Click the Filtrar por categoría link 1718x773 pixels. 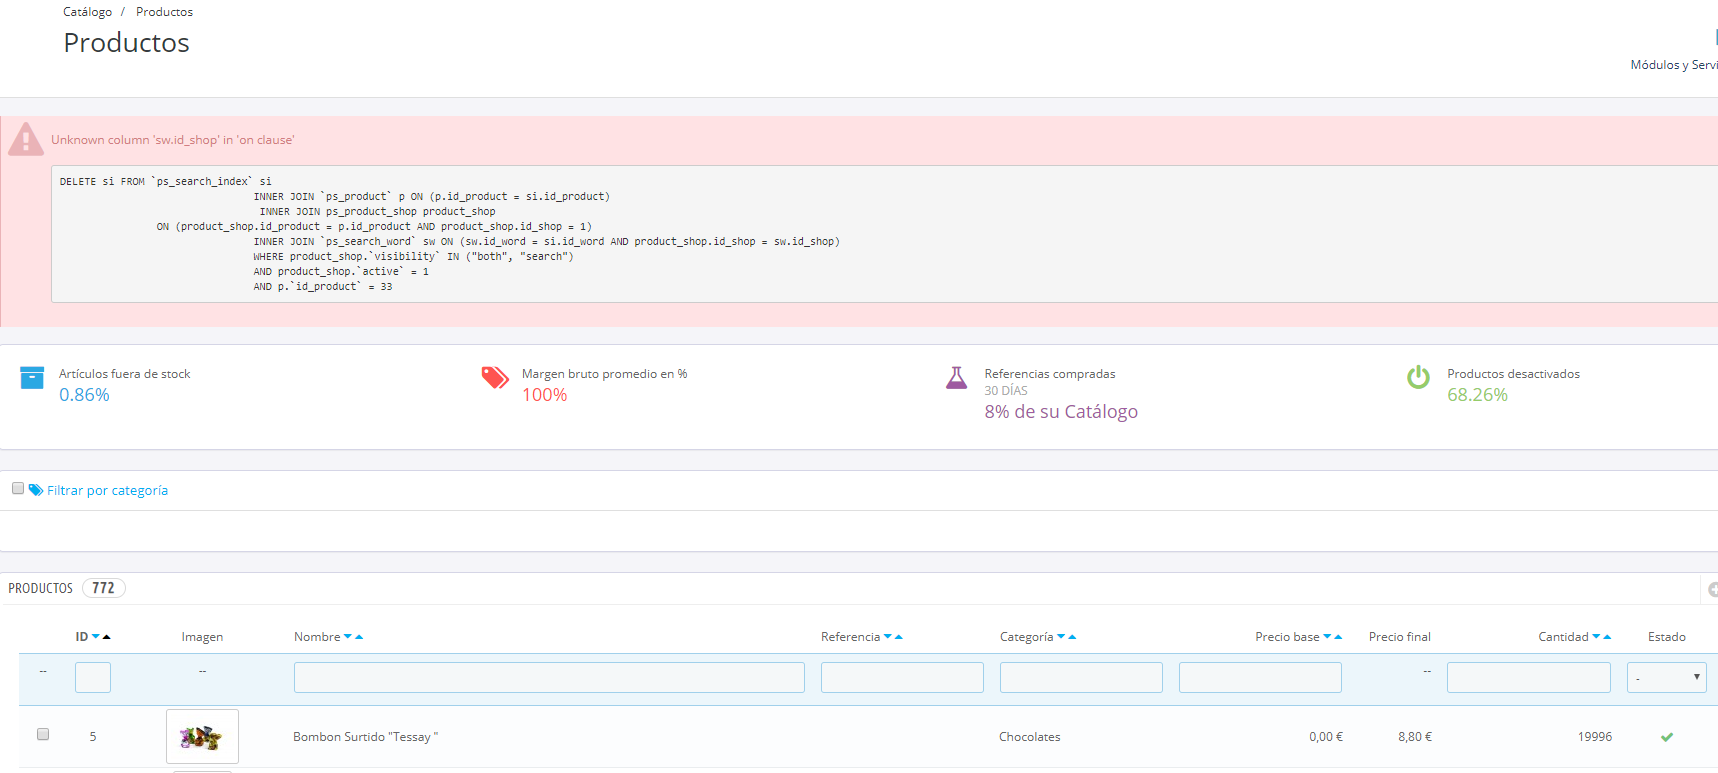(107, 491)
